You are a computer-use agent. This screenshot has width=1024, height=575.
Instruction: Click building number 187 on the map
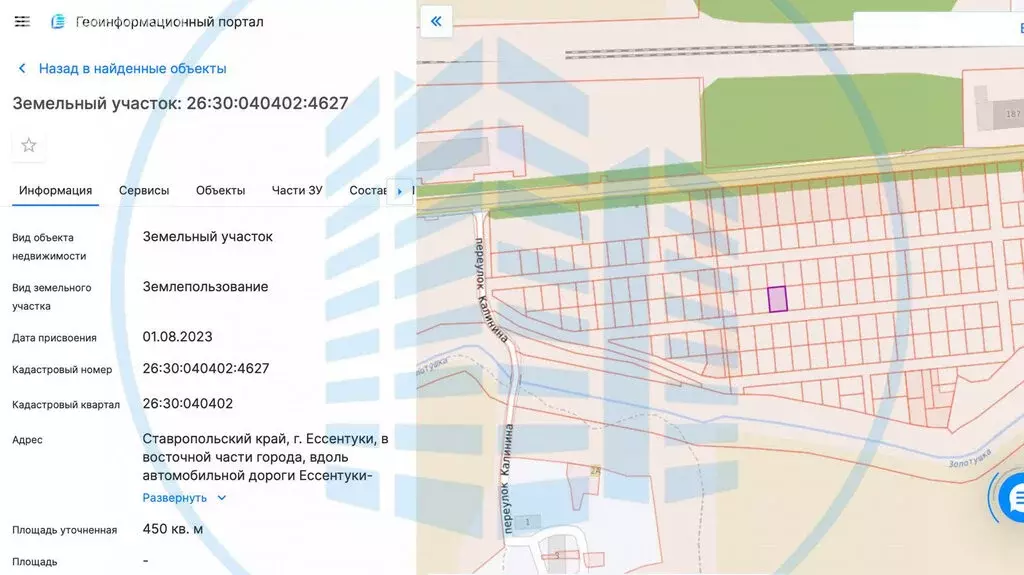[x=1013, y=114]
